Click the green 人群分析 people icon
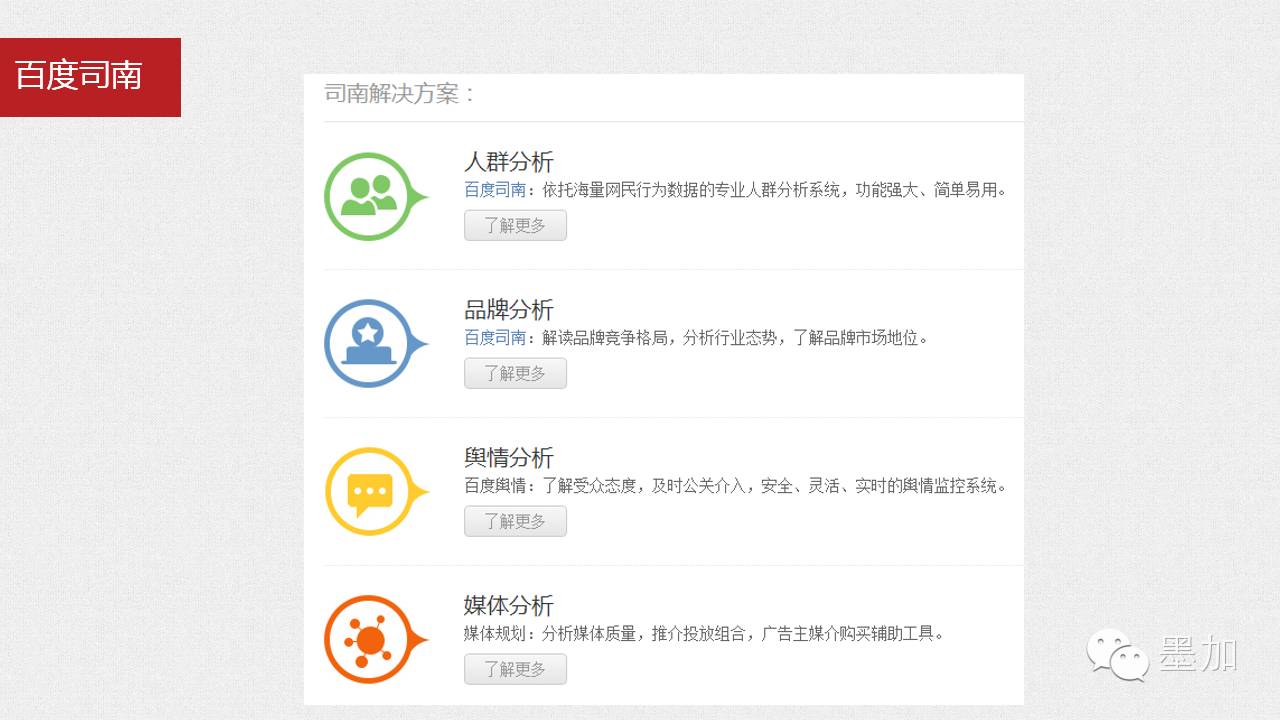 tap(375, 197)
